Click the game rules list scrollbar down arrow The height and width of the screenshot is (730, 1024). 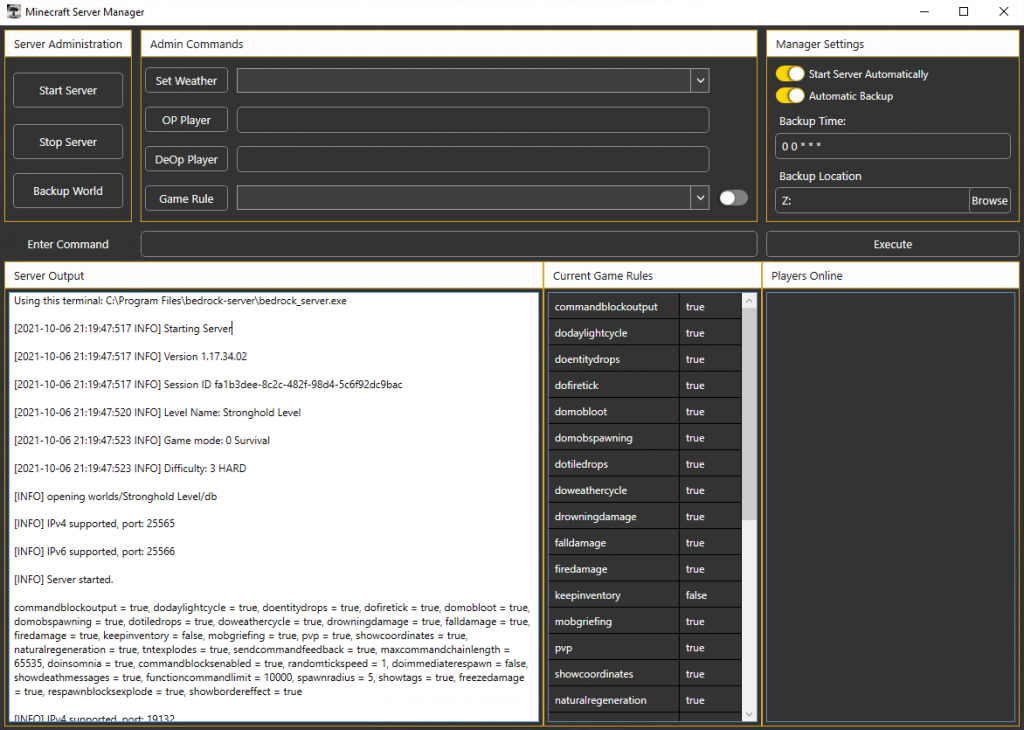pos(749,714)
